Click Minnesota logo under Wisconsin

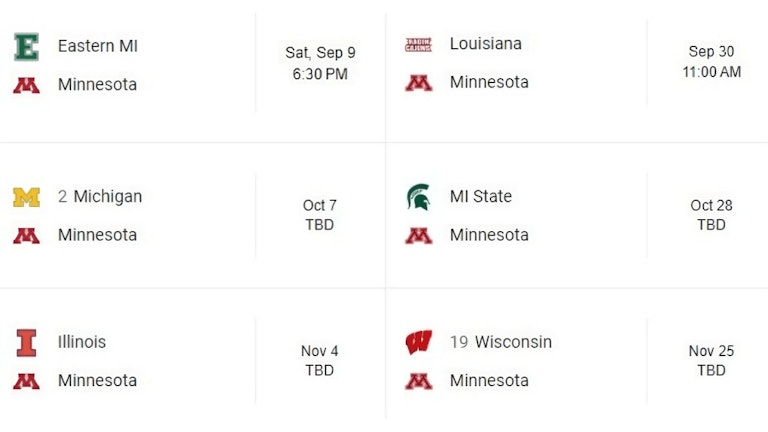pyautogui.click(x=419, y=381)
